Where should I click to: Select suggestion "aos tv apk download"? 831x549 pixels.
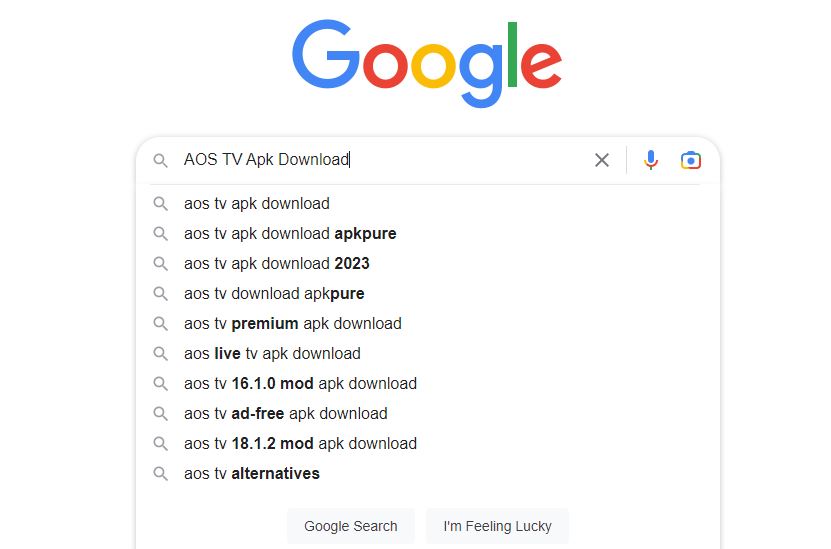(x=257, y=204)
